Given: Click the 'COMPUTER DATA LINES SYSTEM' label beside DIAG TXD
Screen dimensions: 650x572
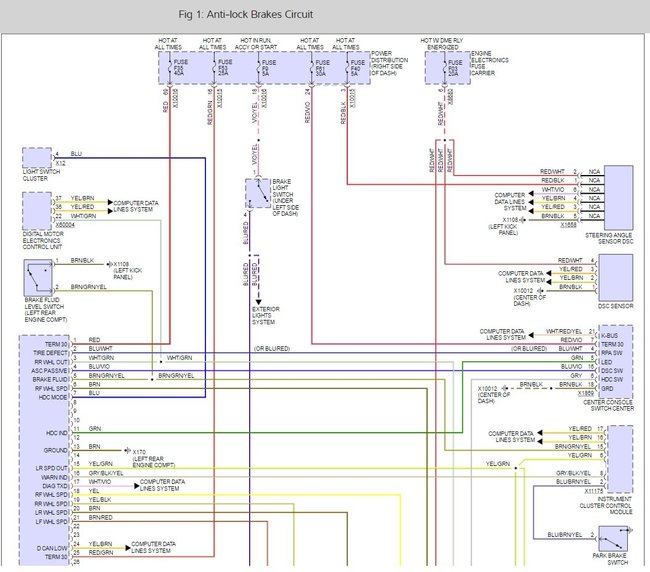Looking at the screenshot, I should point(162,485).
